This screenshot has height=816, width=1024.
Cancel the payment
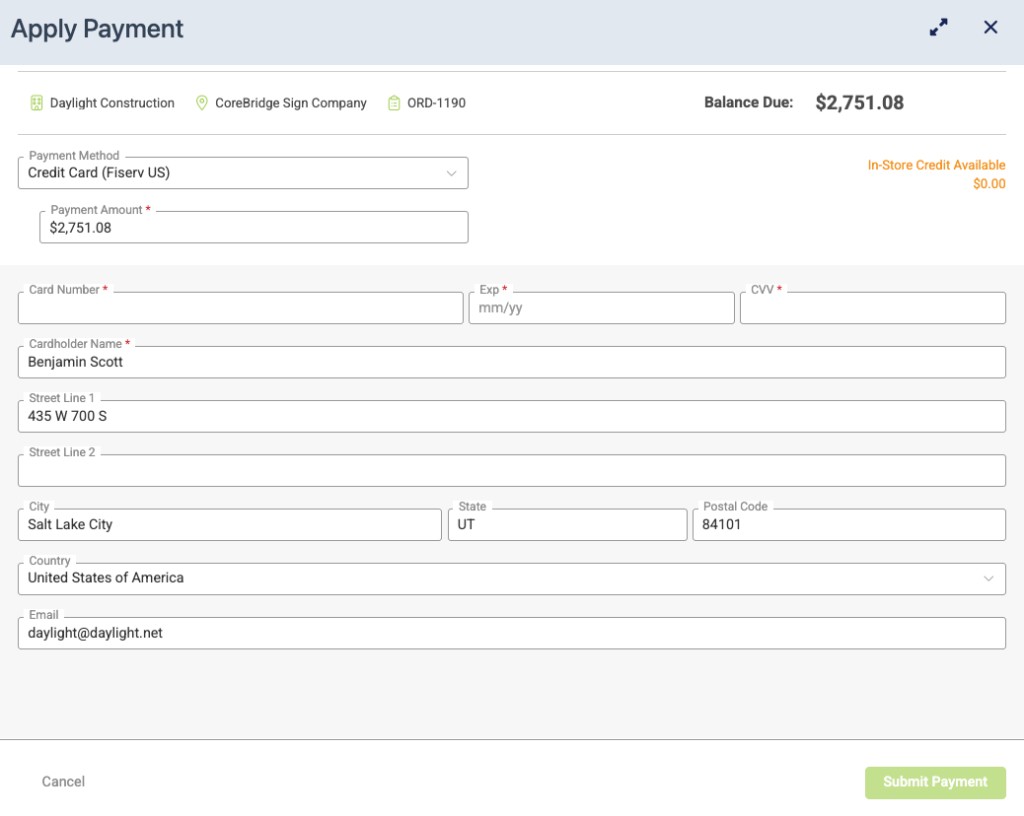(x=63, y=781)
